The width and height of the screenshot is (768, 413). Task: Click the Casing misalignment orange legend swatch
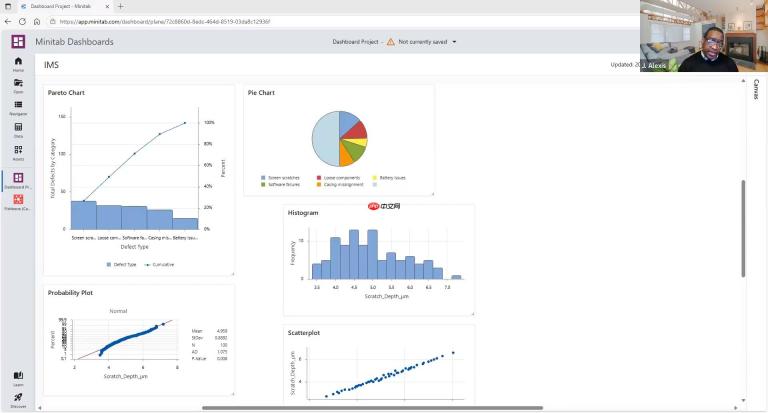click(x=319, y=185)
